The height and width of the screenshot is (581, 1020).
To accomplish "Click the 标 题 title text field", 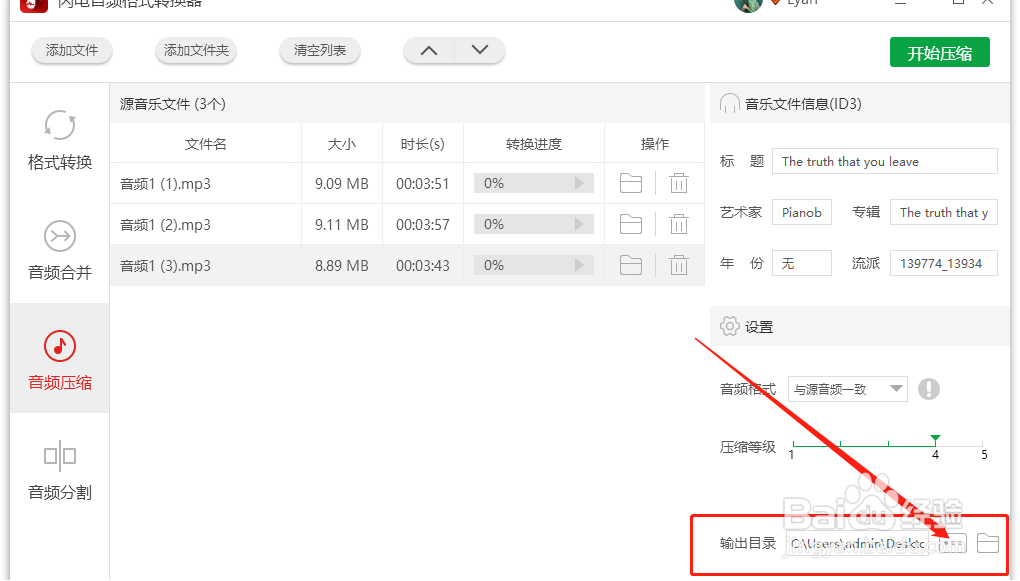I will tap(884, 161).
